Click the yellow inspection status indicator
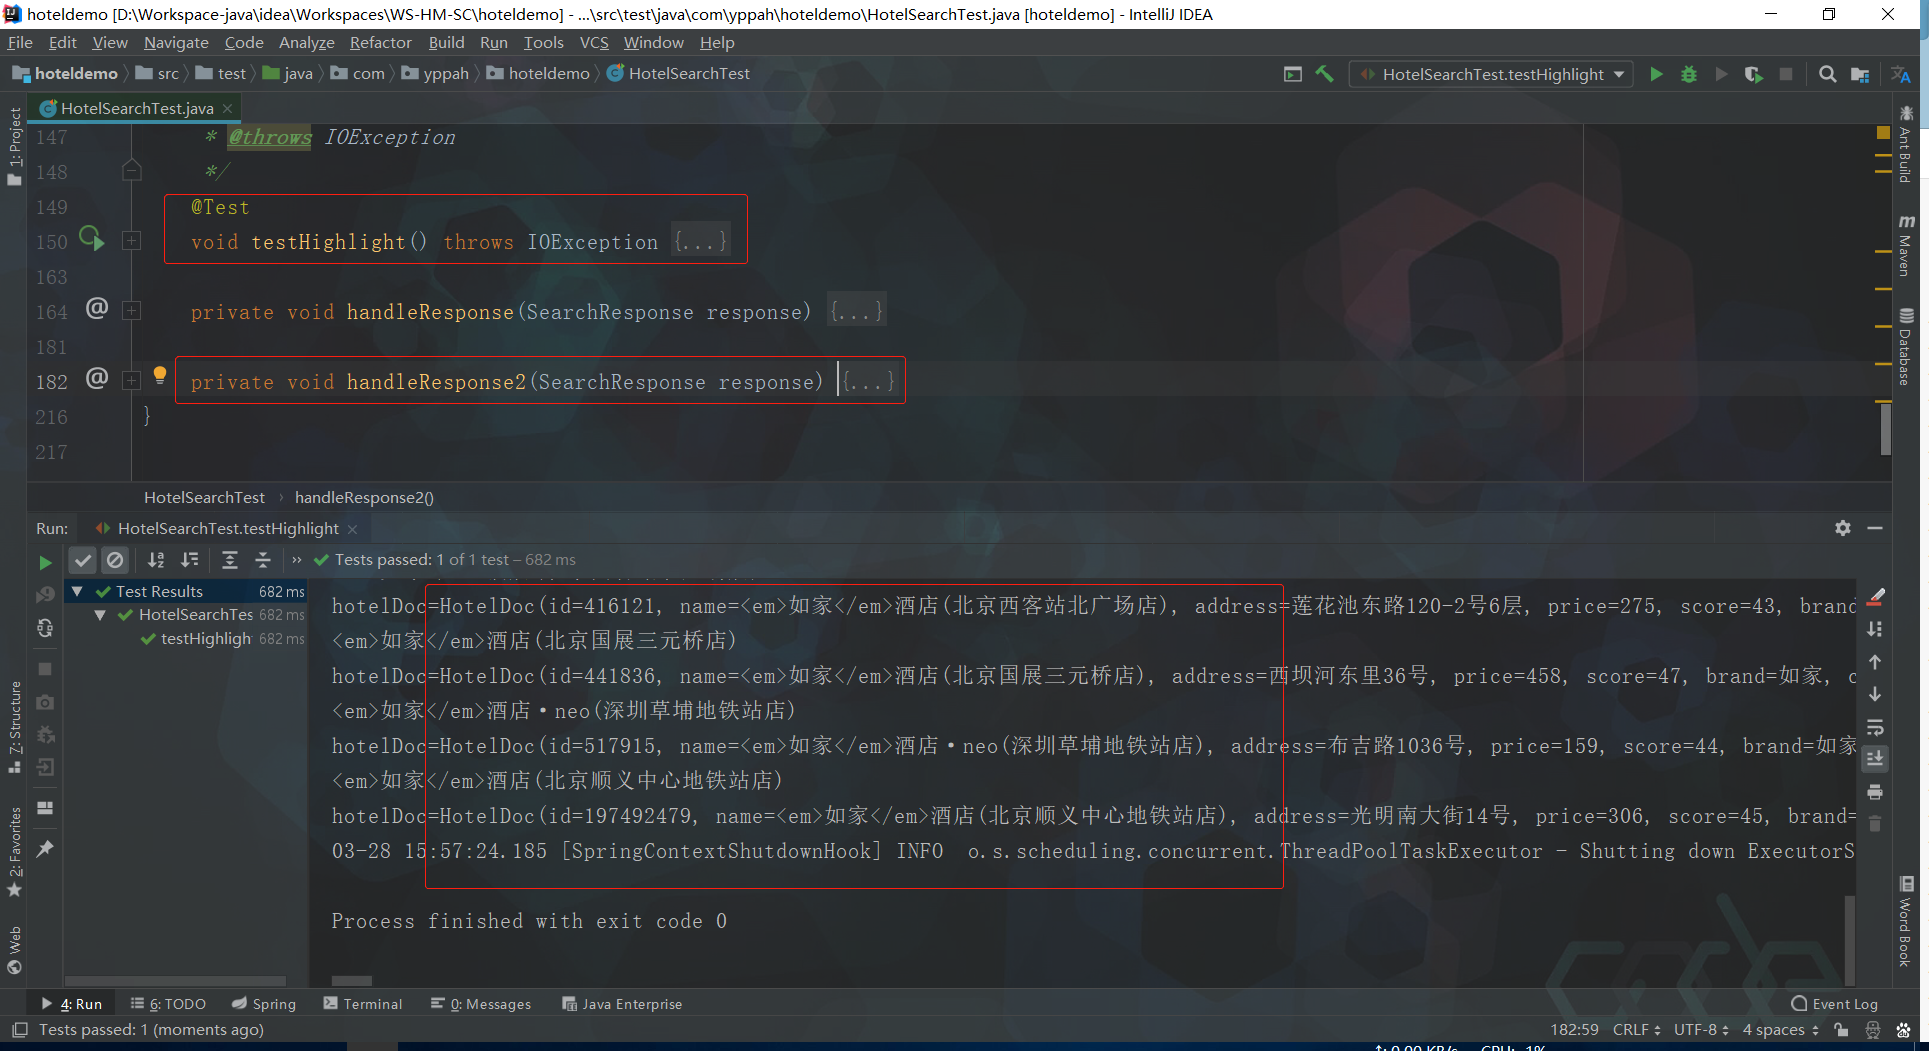This screenshot has height=1051, width=1929. pyautogui.click(x=1883, y=133)
